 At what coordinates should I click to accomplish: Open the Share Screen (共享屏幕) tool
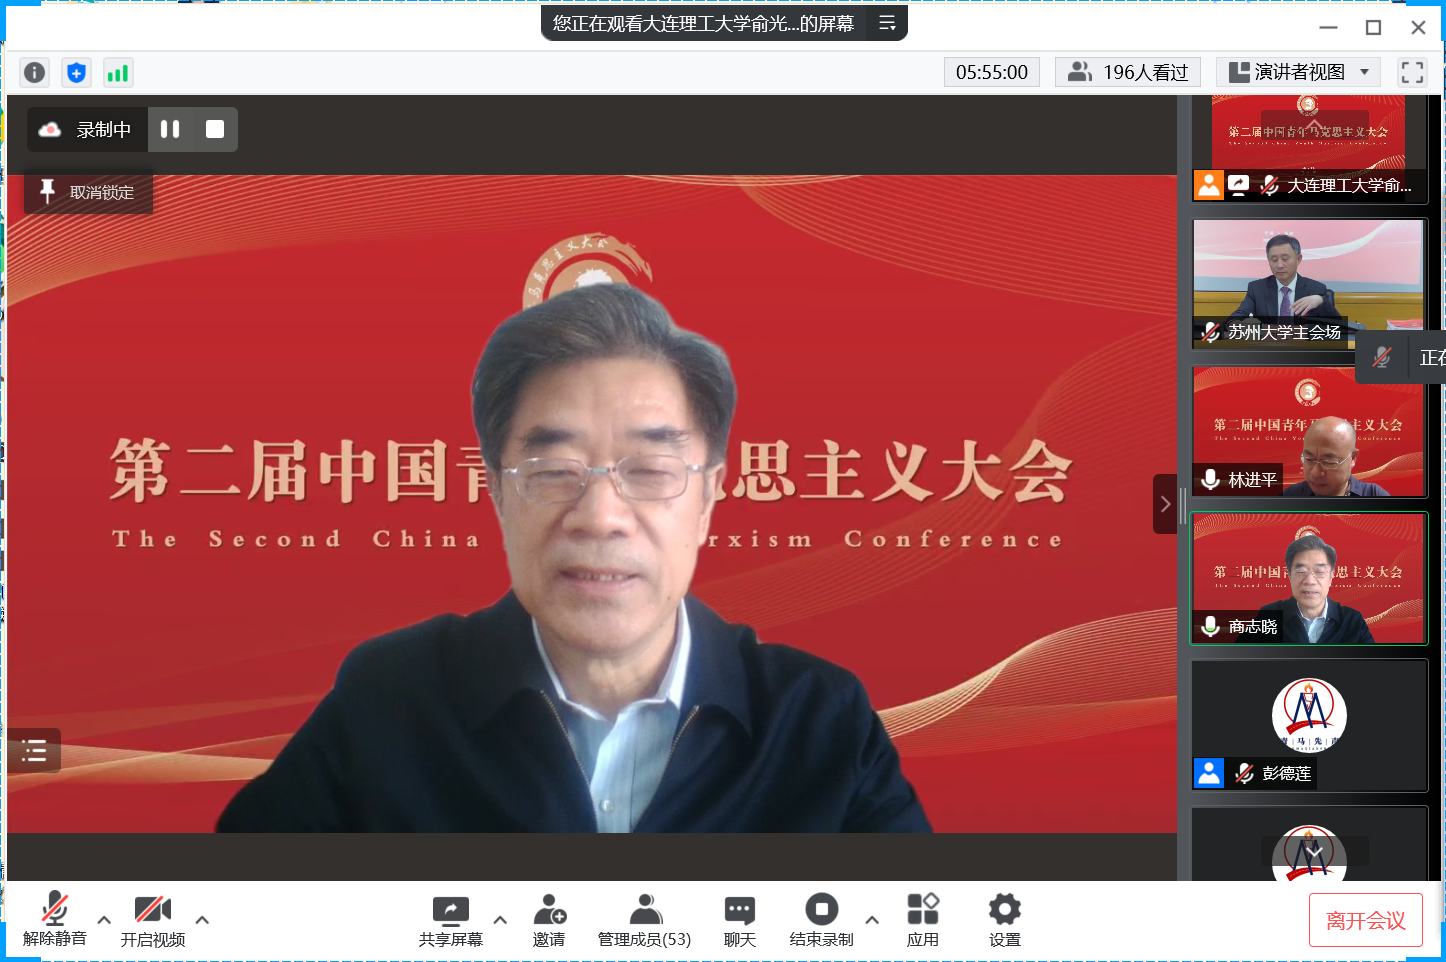click(x=450, y=920)
